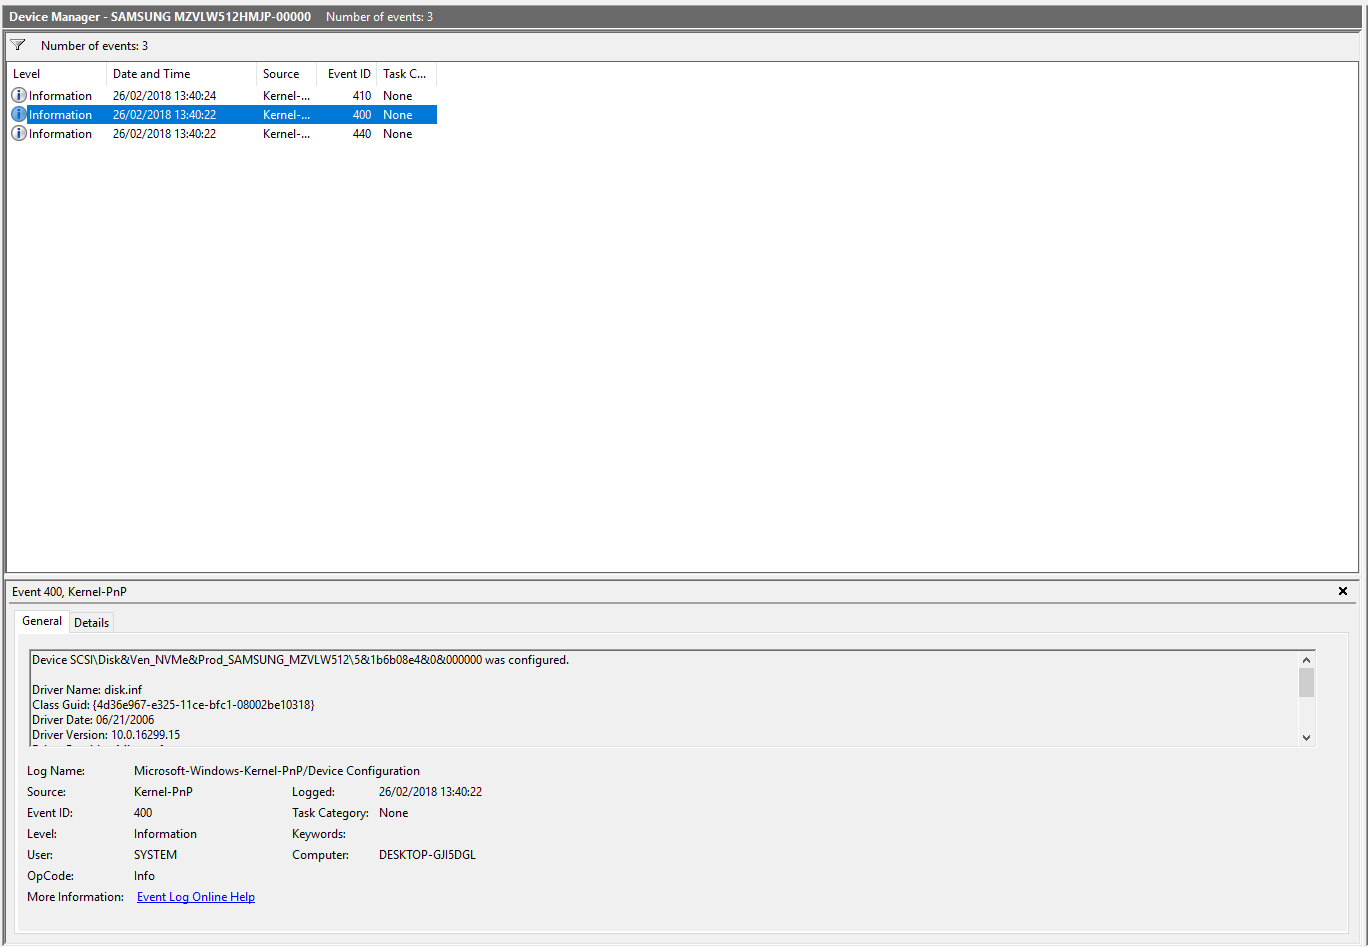Click the OpCode value Info
This screenshot has height=947, width=1368.
(x=145, y=876)
